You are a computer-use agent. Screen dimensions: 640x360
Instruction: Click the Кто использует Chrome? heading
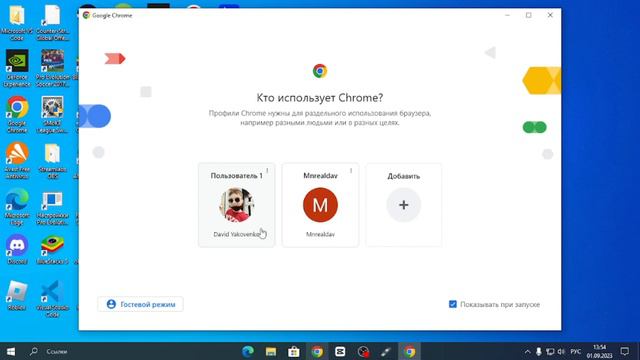tap(320, 98)
